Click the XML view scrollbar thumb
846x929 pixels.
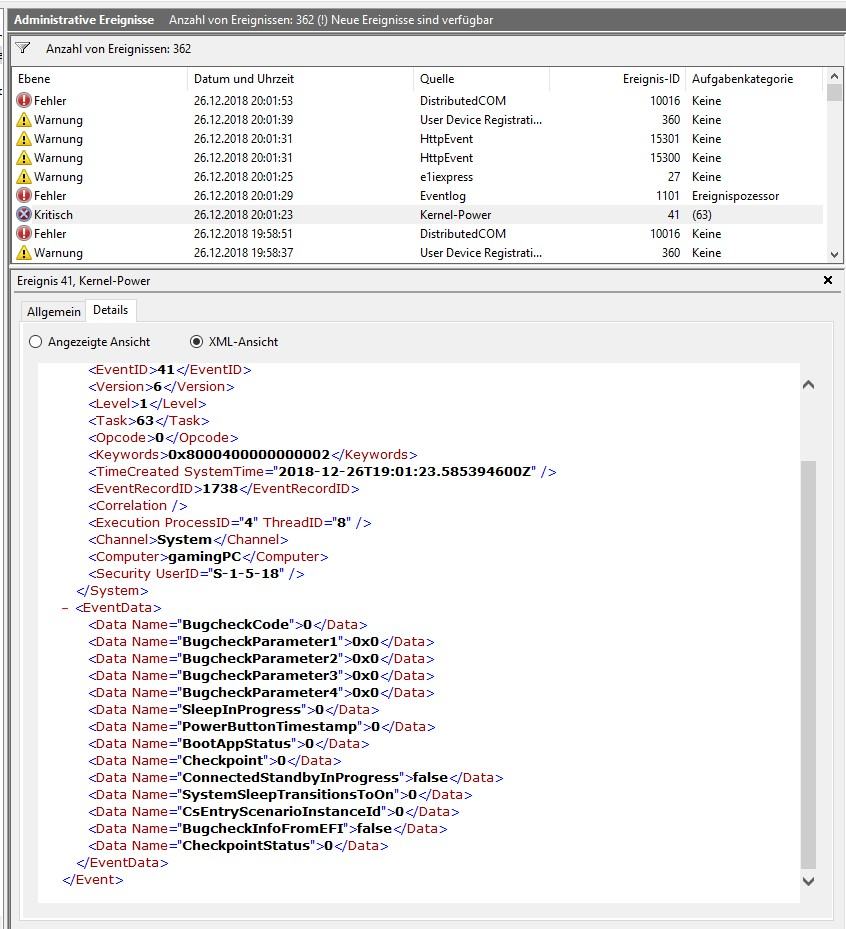pyautogui.click(x=808, y=665)
